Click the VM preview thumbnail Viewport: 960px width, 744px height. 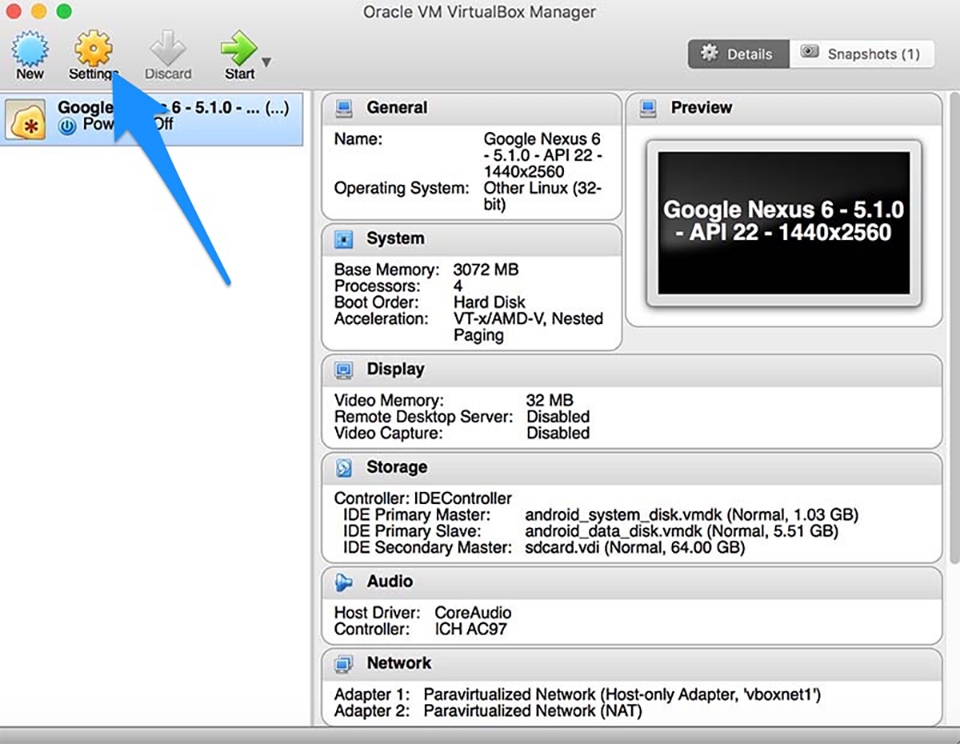point(784,224)
